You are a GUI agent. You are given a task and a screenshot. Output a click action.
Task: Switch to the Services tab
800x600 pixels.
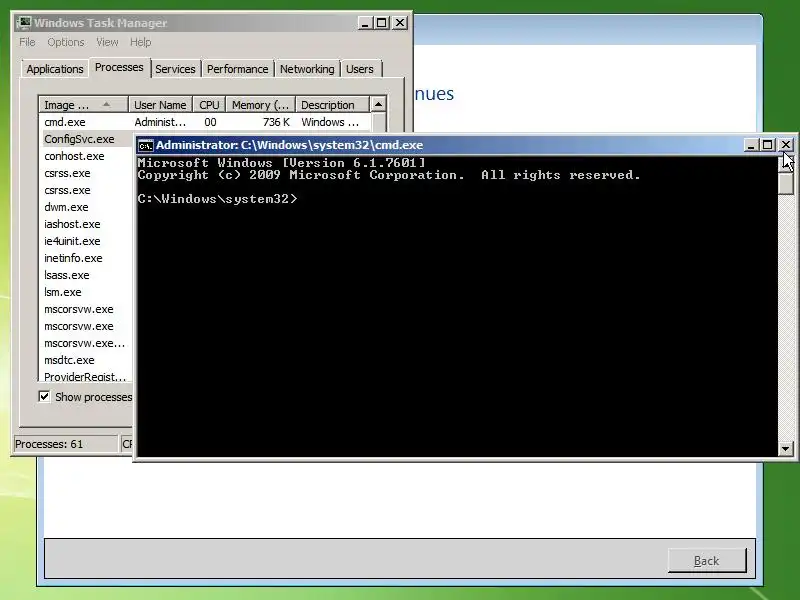[x=175, y=69]
